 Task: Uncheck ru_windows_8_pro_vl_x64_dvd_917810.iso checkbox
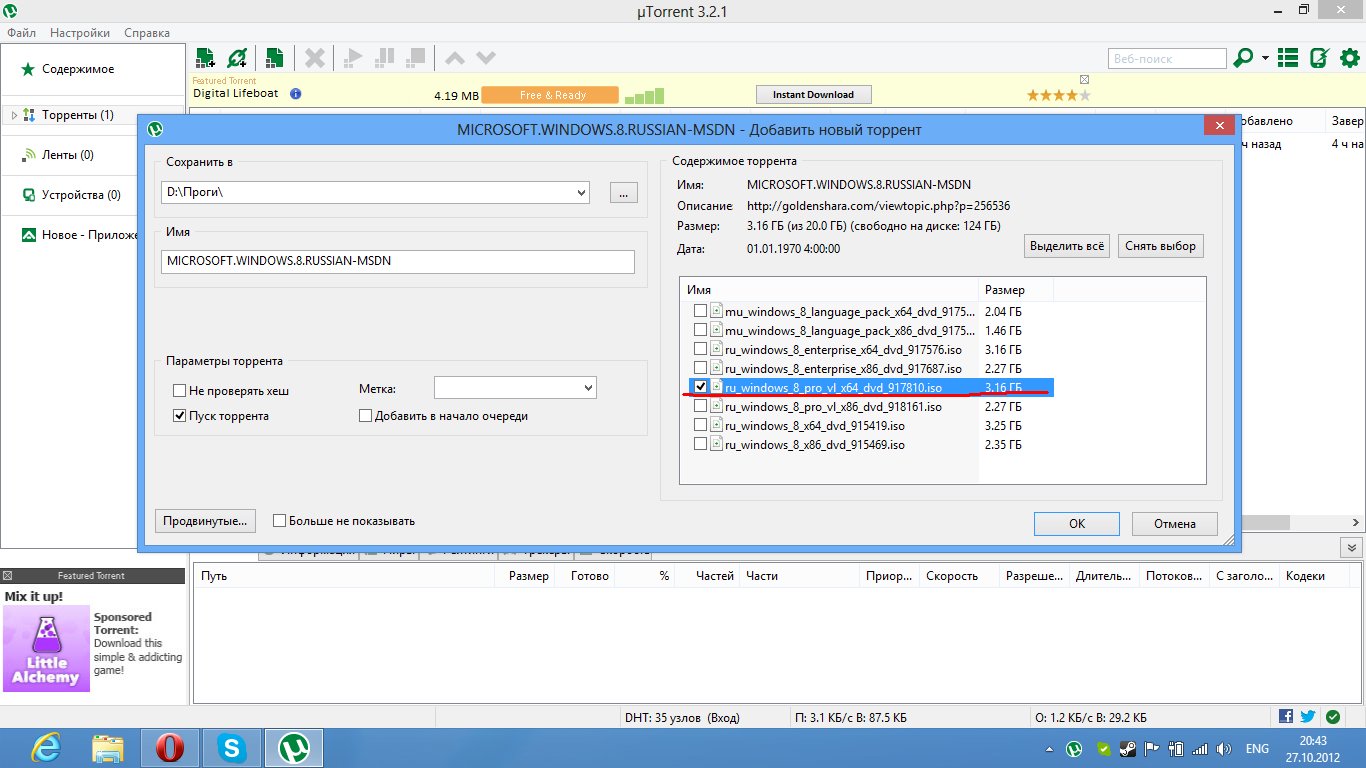tap(701, 387)
